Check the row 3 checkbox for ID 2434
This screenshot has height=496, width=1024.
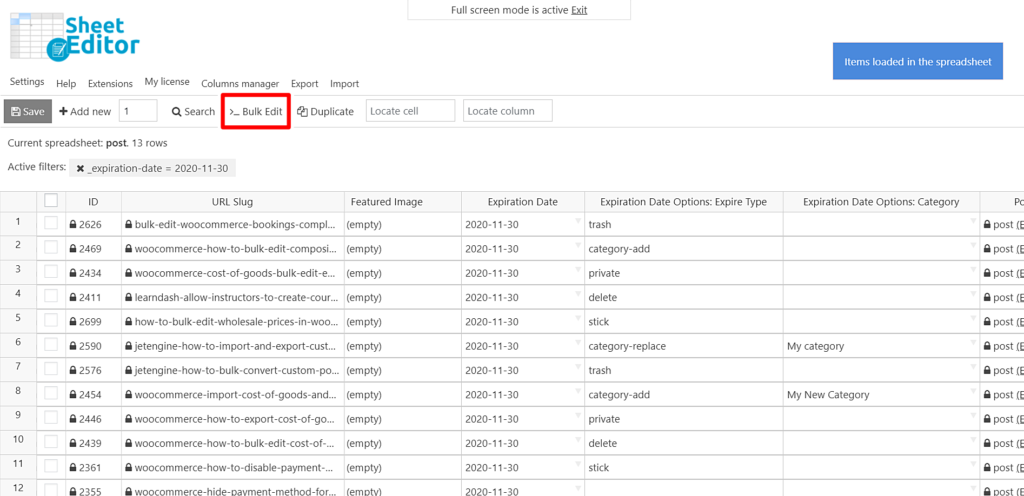coord(51,271)
